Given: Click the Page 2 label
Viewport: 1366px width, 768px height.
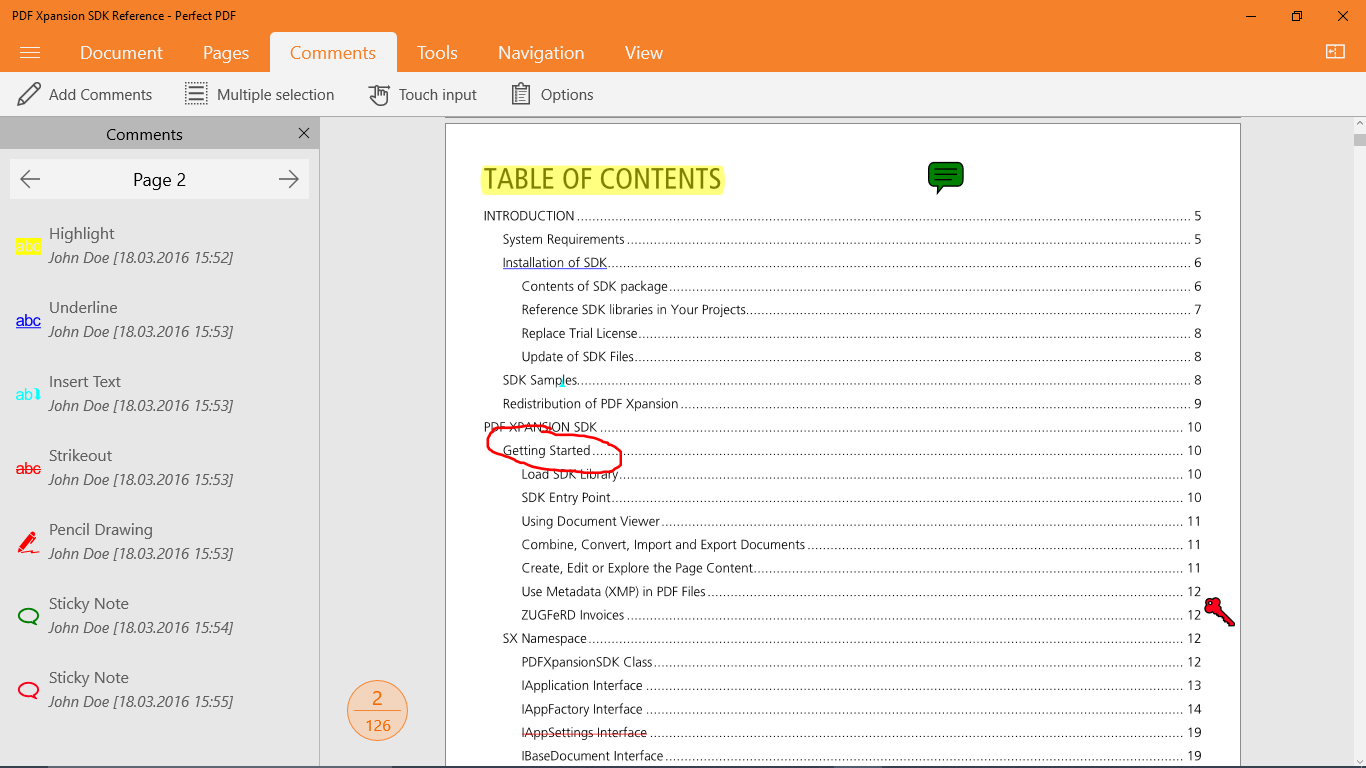Looking at the screenshot, I should point(159,180).
